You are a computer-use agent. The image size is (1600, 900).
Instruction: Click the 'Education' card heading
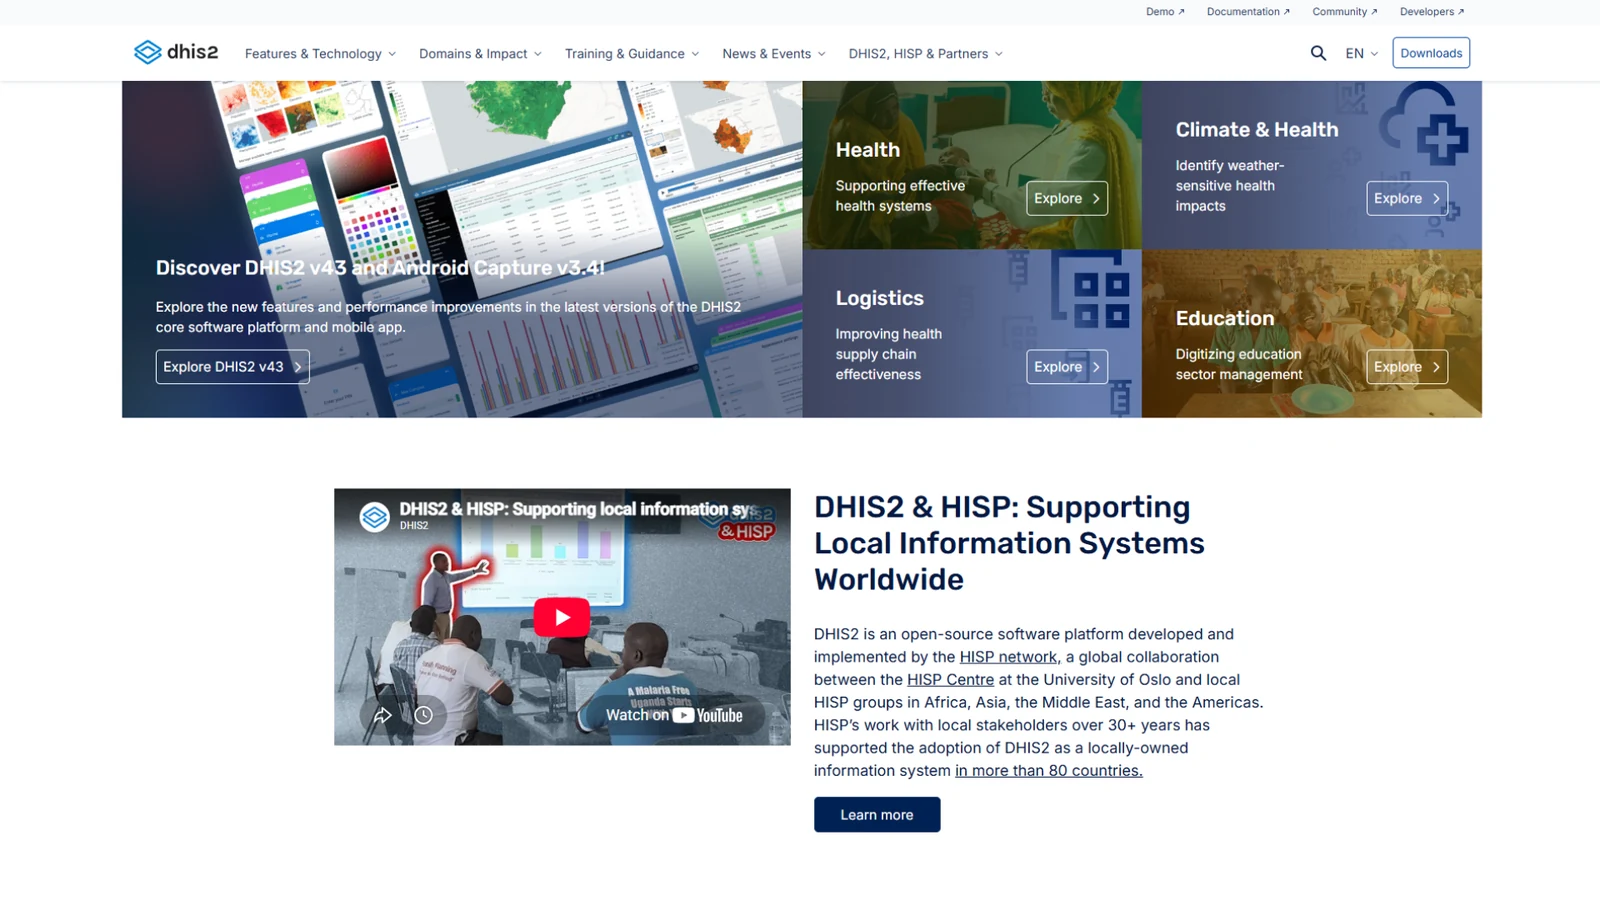click(1225, 318)
